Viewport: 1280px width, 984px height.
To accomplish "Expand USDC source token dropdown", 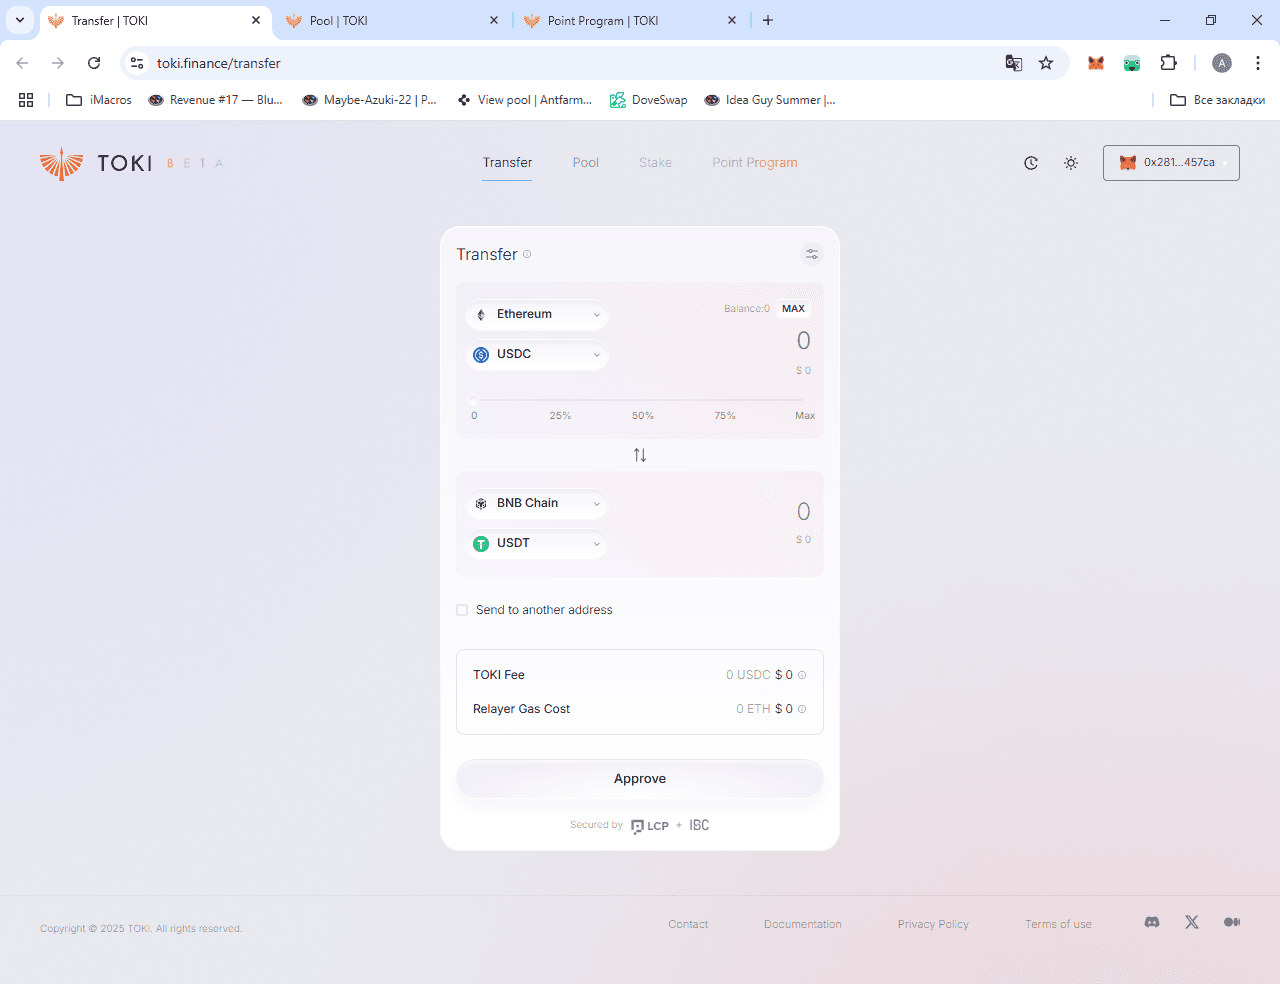I will click(537, 354).
